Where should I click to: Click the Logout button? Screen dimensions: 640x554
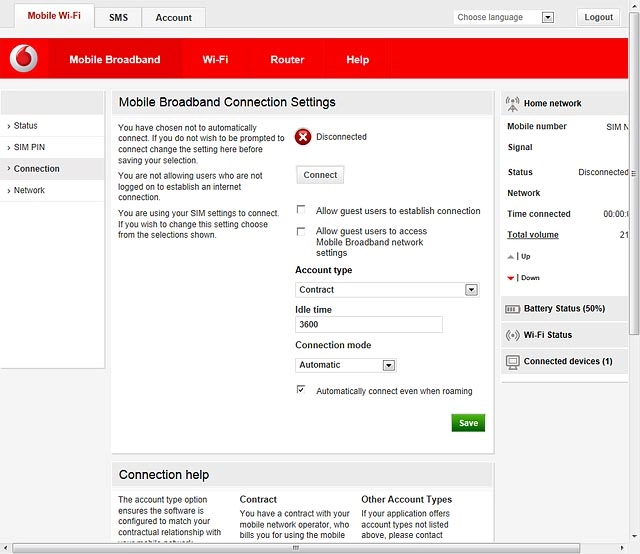click(x=598, y=17)
